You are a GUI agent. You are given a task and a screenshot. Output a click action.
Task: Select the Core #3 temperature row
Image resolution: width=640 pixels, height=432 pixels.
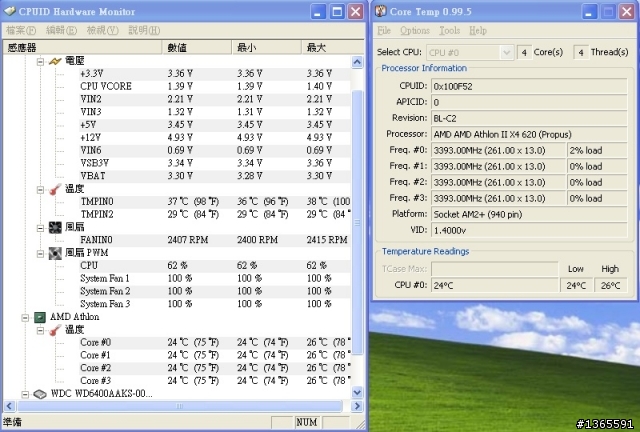click(215, 381)
